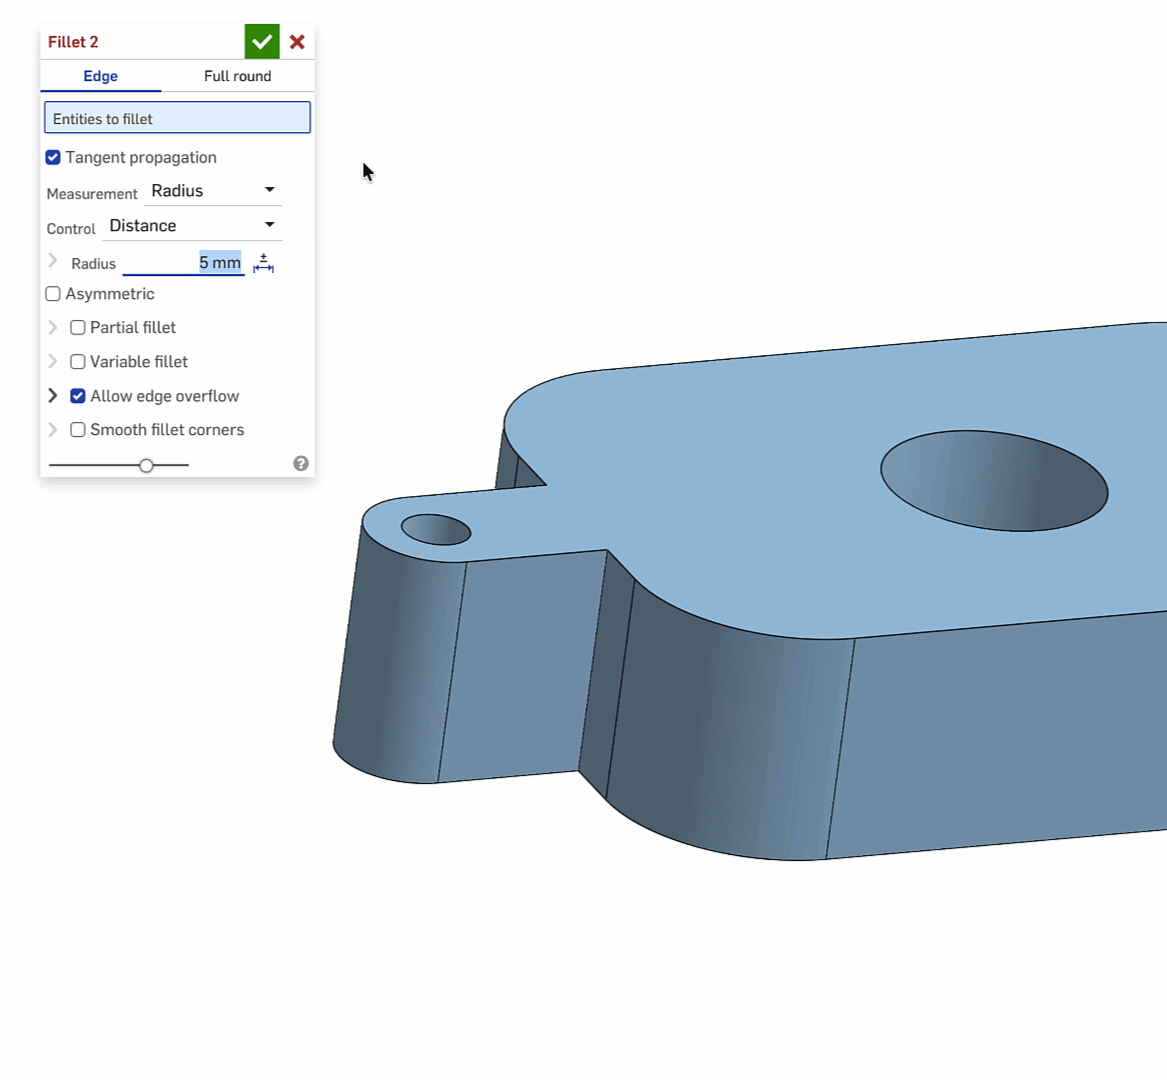This screenshot has width=1167, height=1080.
Task: Accept Fillet 2 with the green checkmark
Action: (x=262, y=42)
